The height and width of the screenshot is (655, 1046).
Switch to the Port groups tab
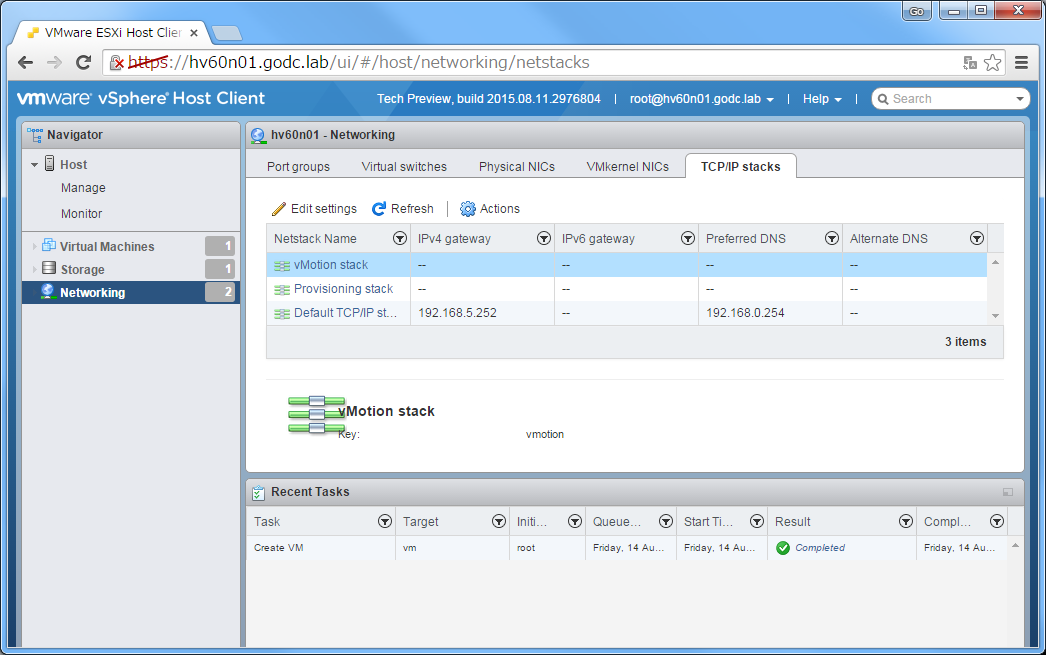pyautogui.click(x=298, y=167)
